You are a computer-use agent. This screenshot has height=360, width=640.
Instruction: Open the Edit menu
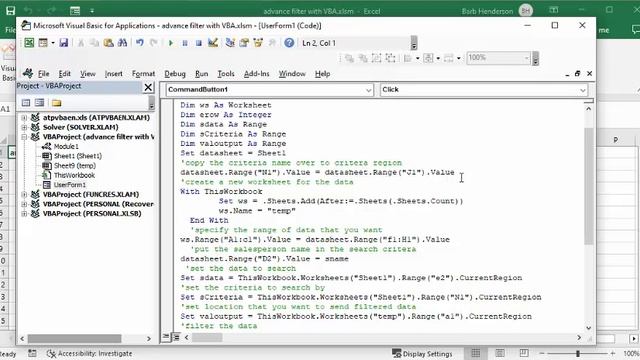tap(64, 74)
